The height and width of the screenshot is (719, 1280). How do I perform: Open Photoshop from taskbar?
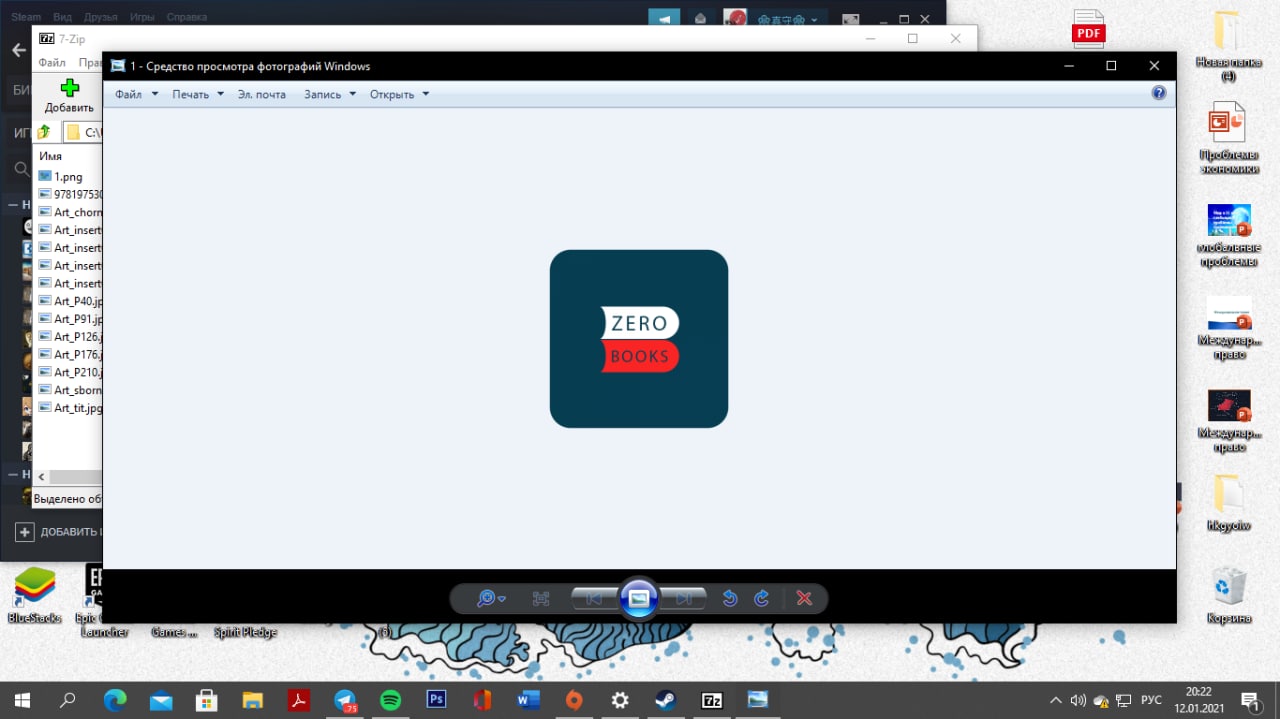[x=437, y=700]
